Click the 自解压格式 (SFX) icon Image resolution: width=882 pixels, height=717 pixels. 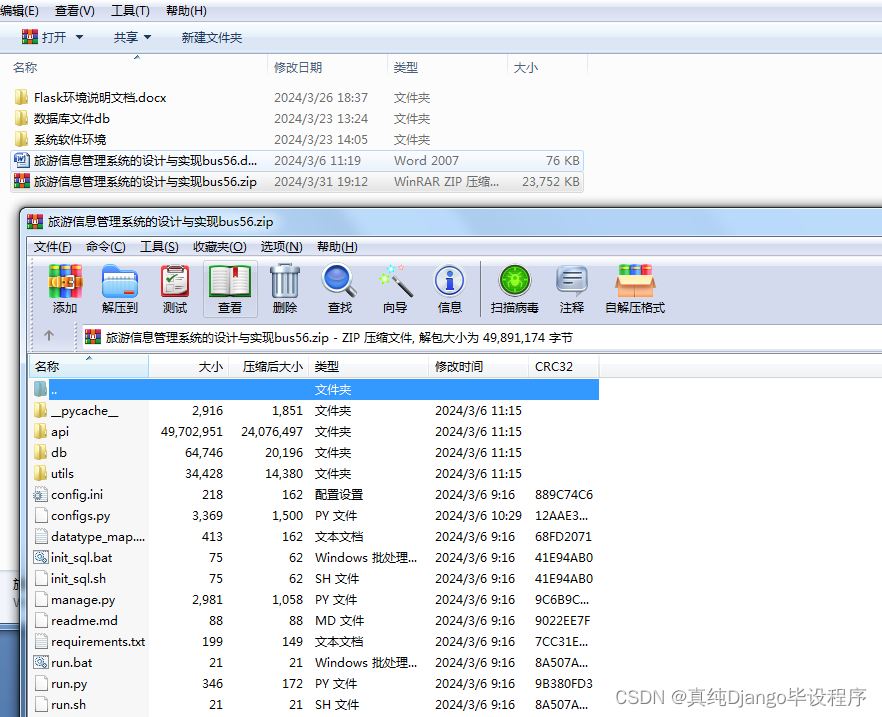pyautogui.click(x=635, y=281)
